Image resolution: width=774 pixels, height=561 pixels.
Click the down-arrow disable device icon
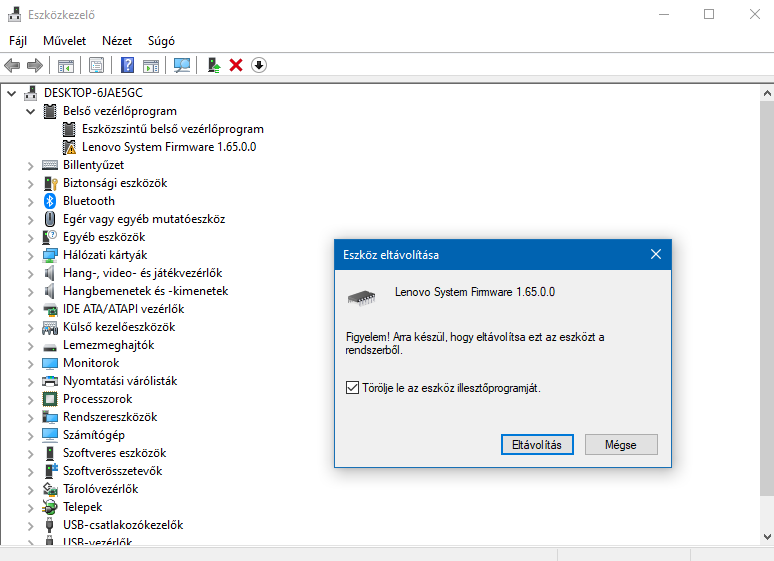tap(259, 65)
